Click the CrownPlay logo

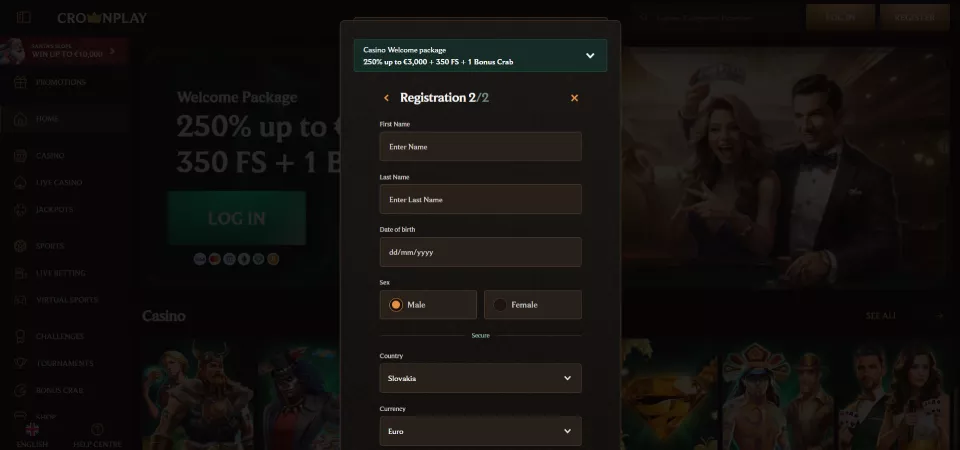click(x=102, y=18)
